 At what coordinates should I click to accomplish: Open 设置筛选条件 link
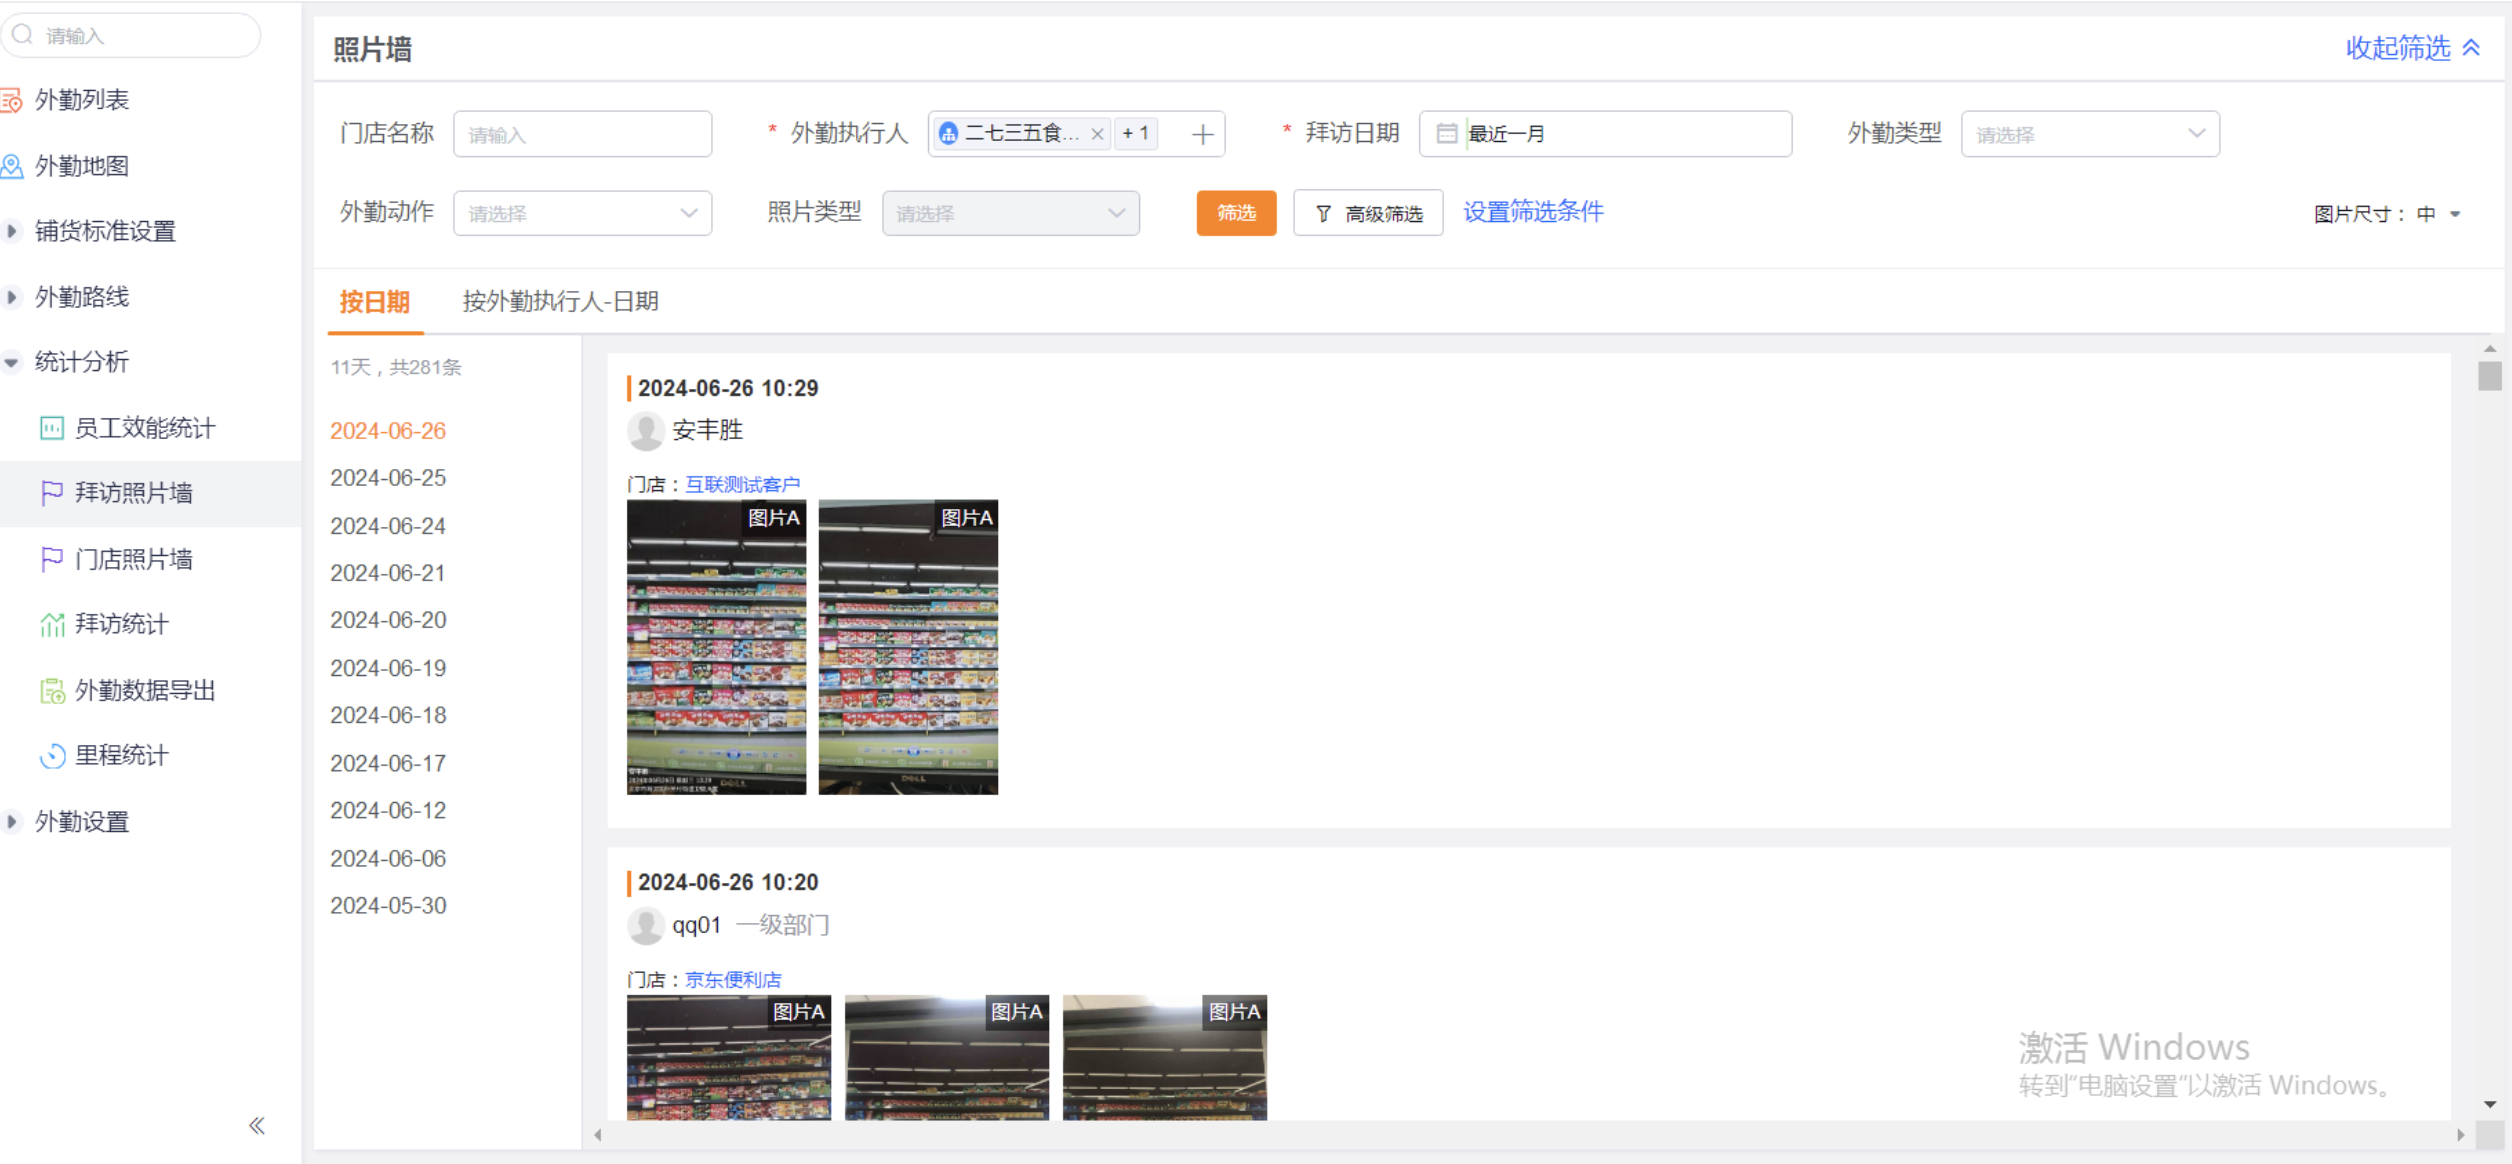point(1533,212)
